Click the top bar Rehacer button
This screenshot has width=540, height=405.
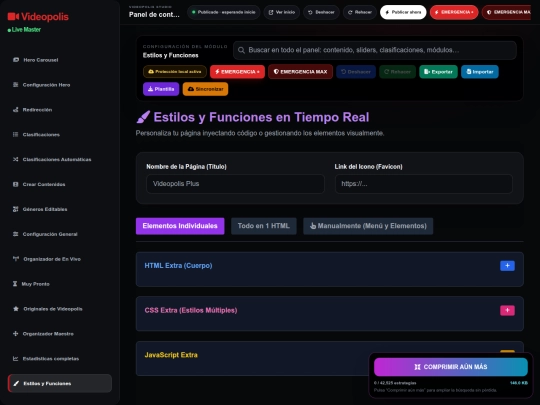pos(360,12)
